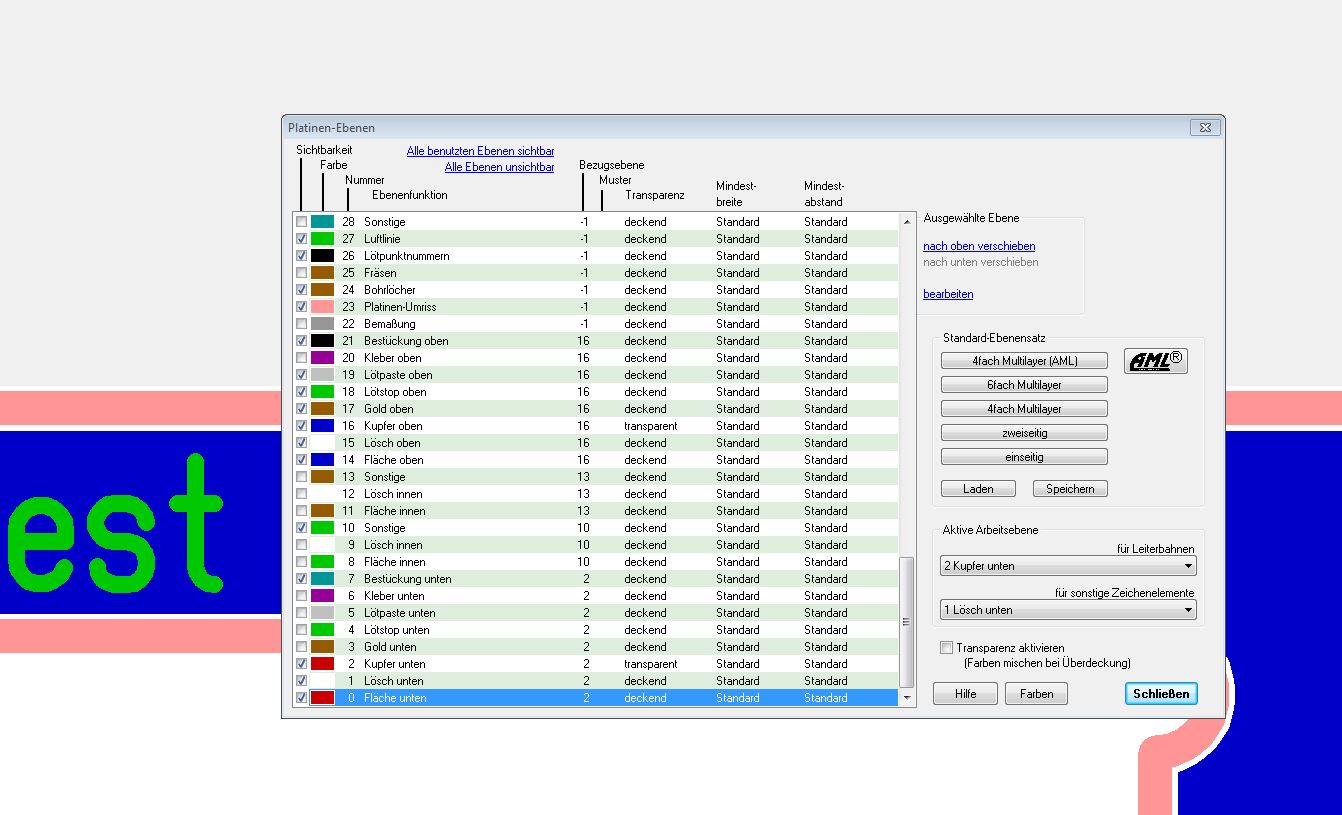
Task: Click nach oben verschieben link
Action: coord(979,246)
